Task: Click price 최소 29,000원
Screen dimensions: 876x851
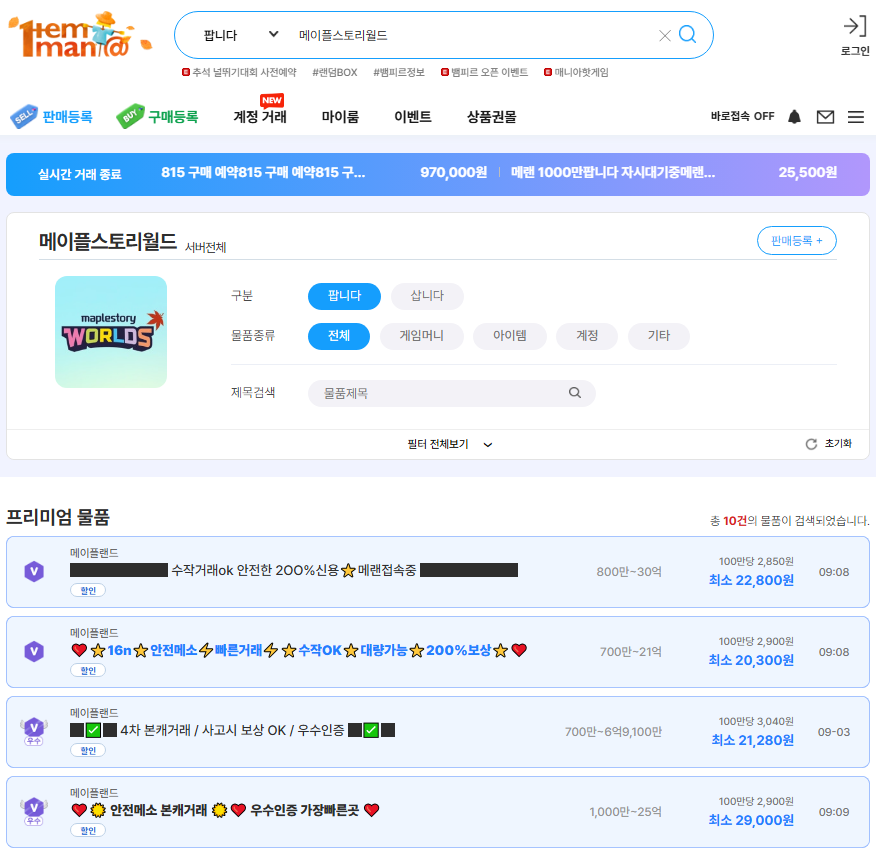Action: click(x=751, y=820)
